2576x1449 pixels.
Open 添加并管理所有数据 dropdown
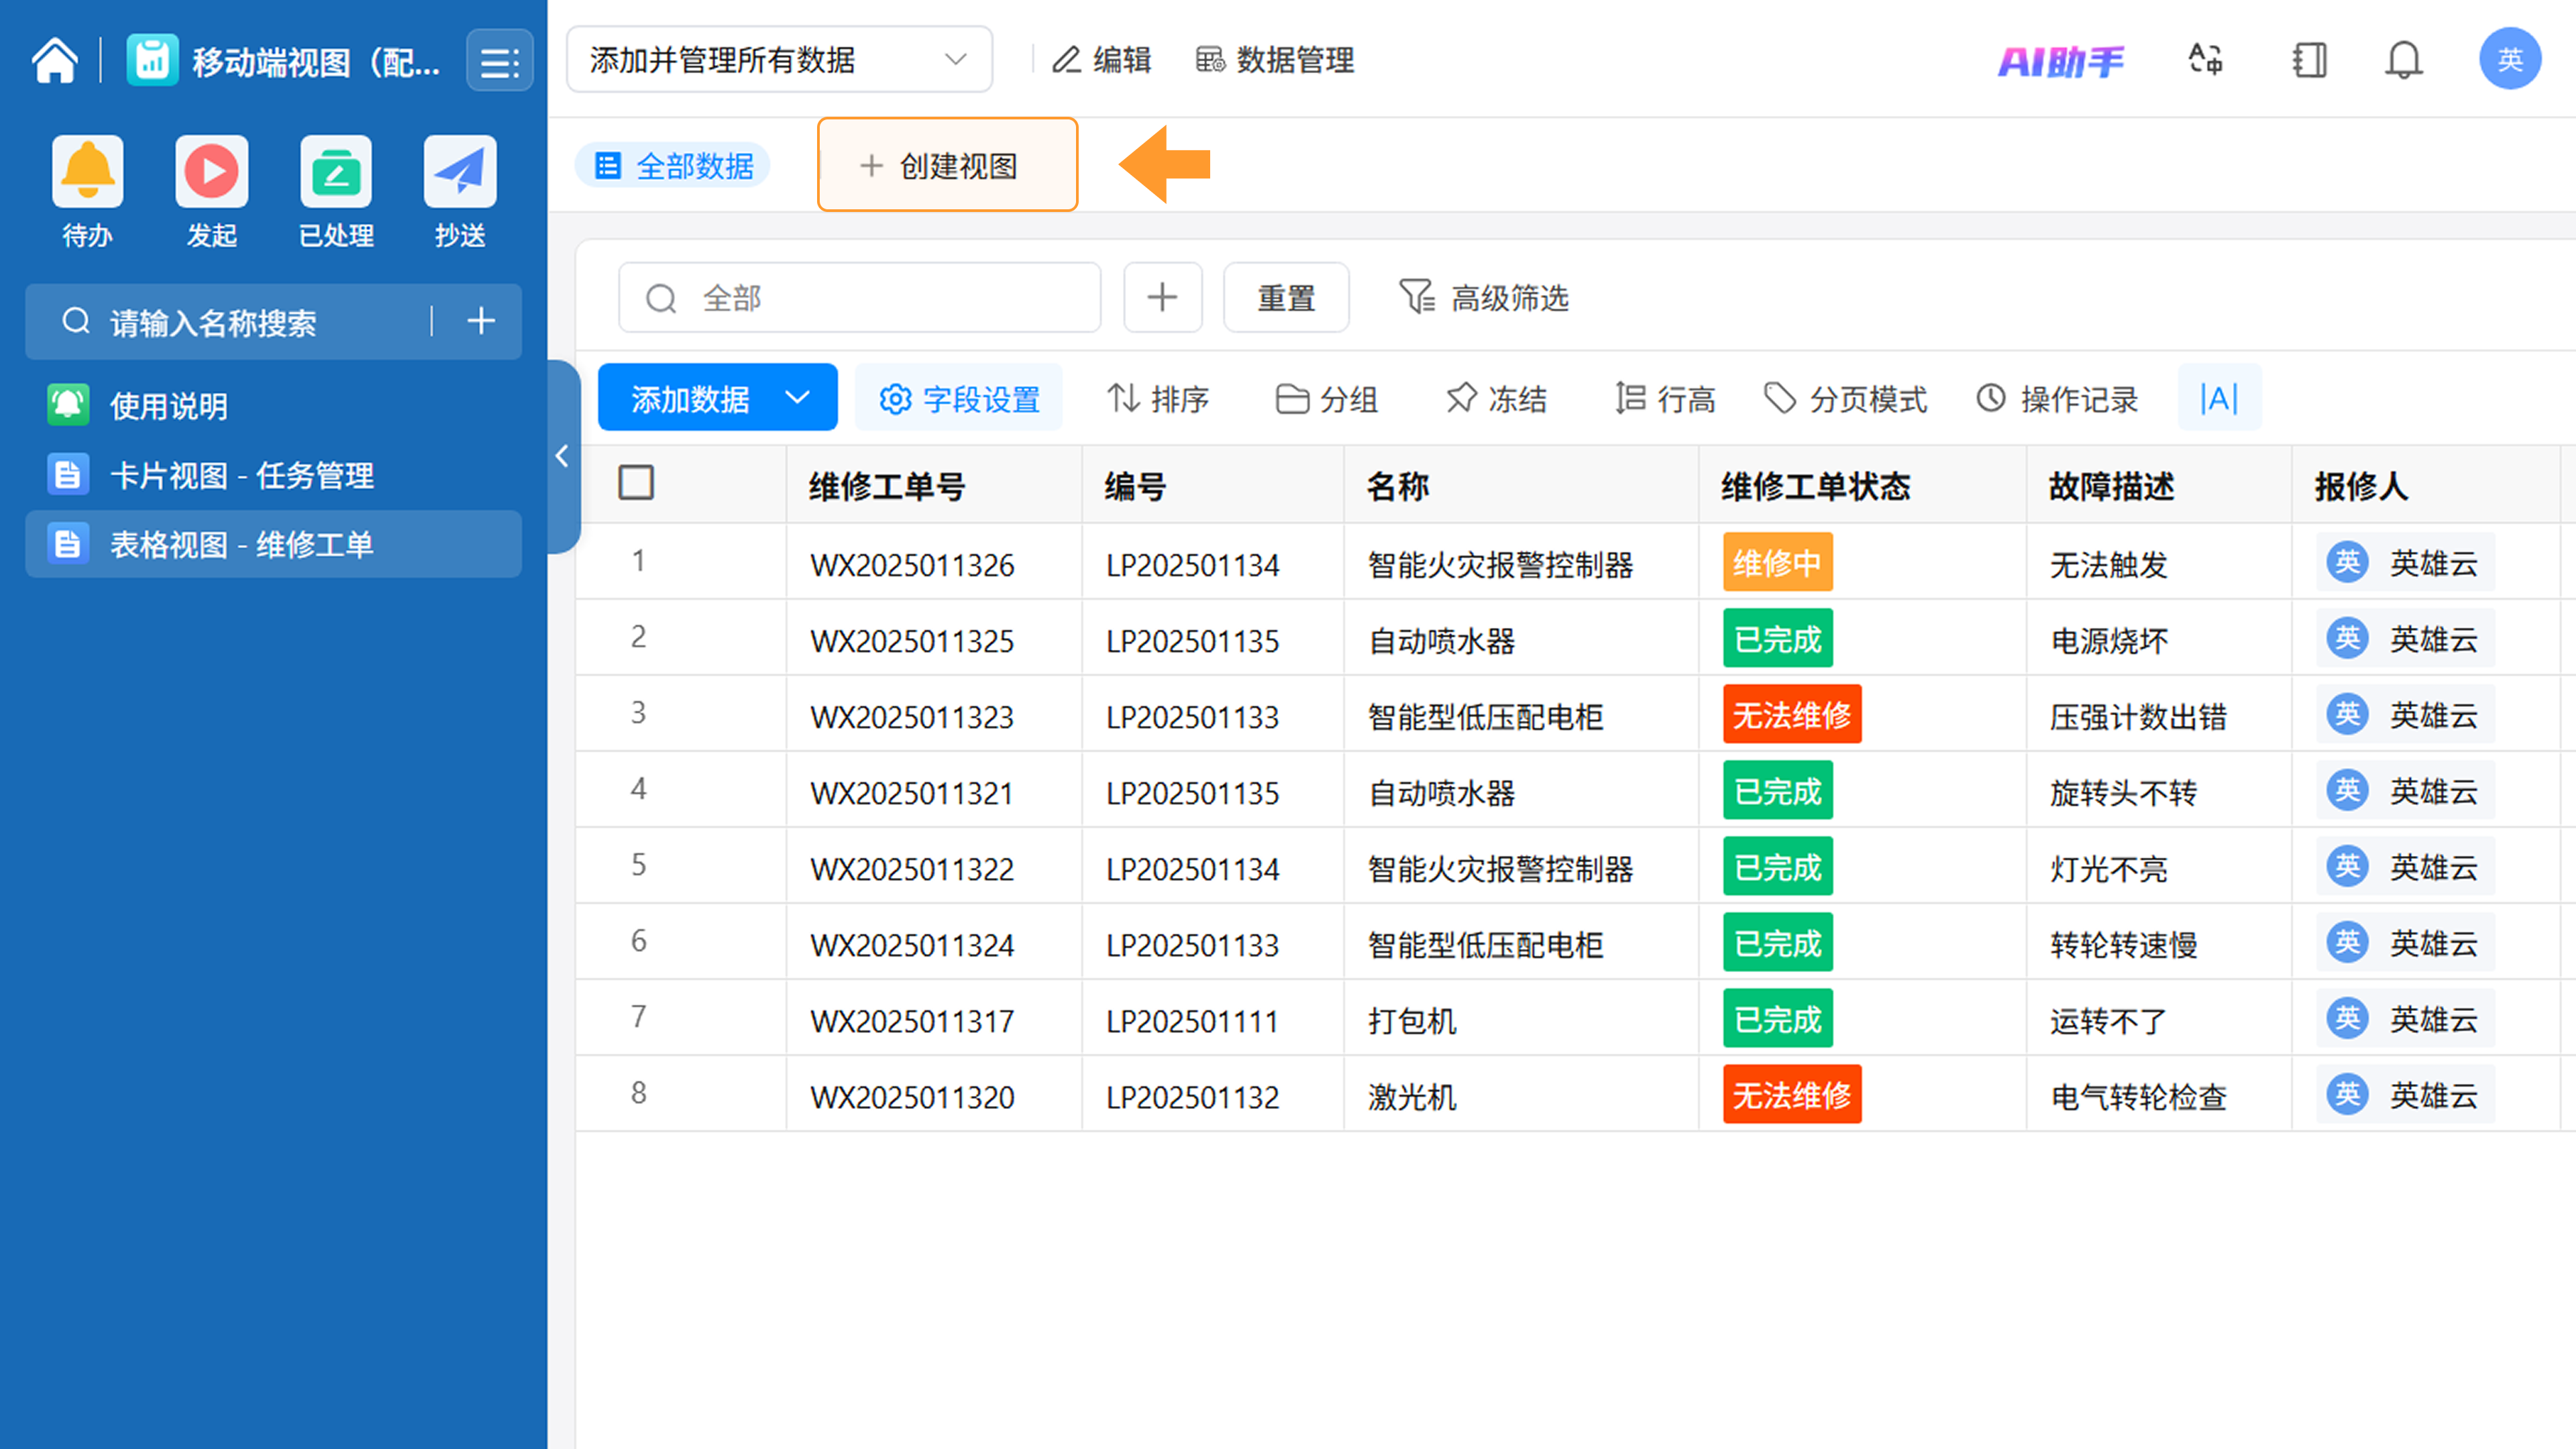[x=779, y=60]
